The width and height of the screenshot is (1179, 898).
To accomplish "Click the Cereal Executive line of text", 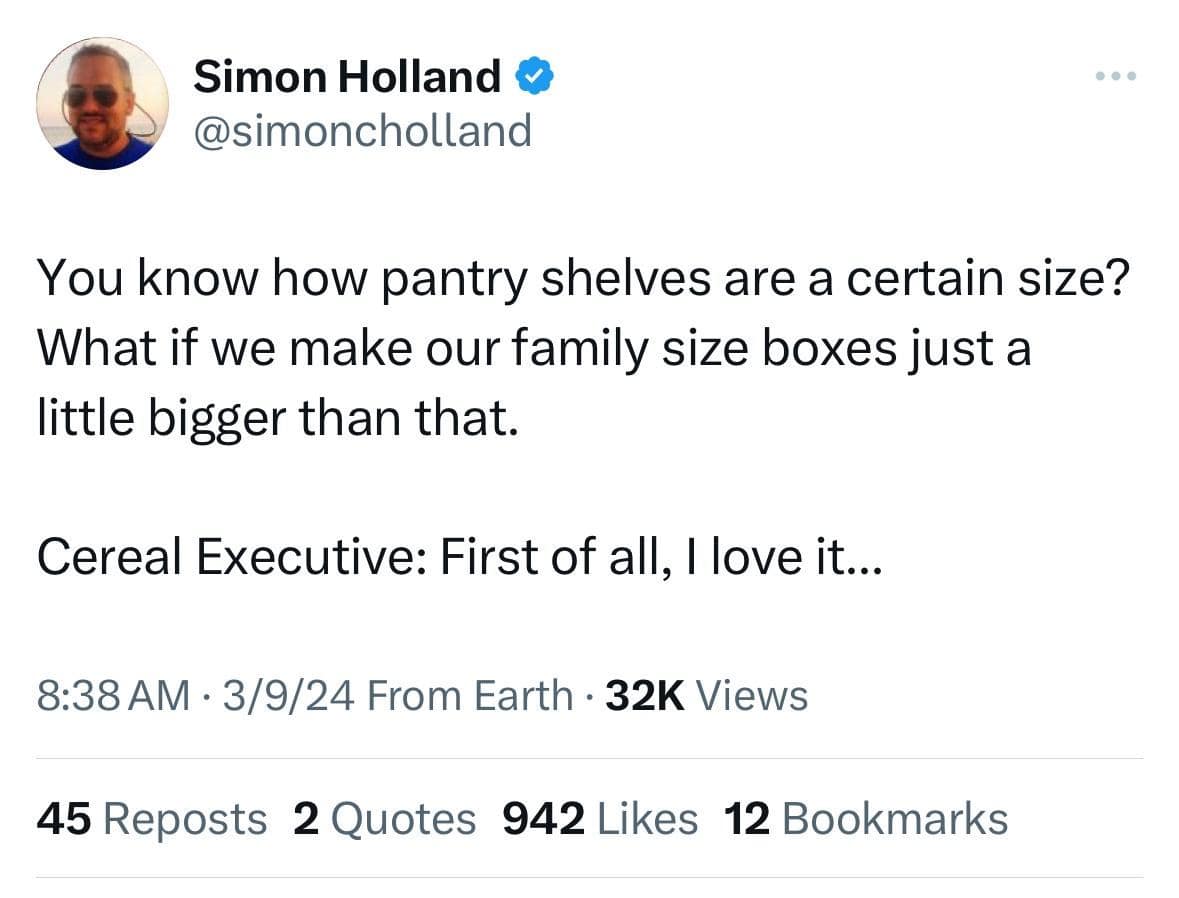I will (x=460, y=555).
